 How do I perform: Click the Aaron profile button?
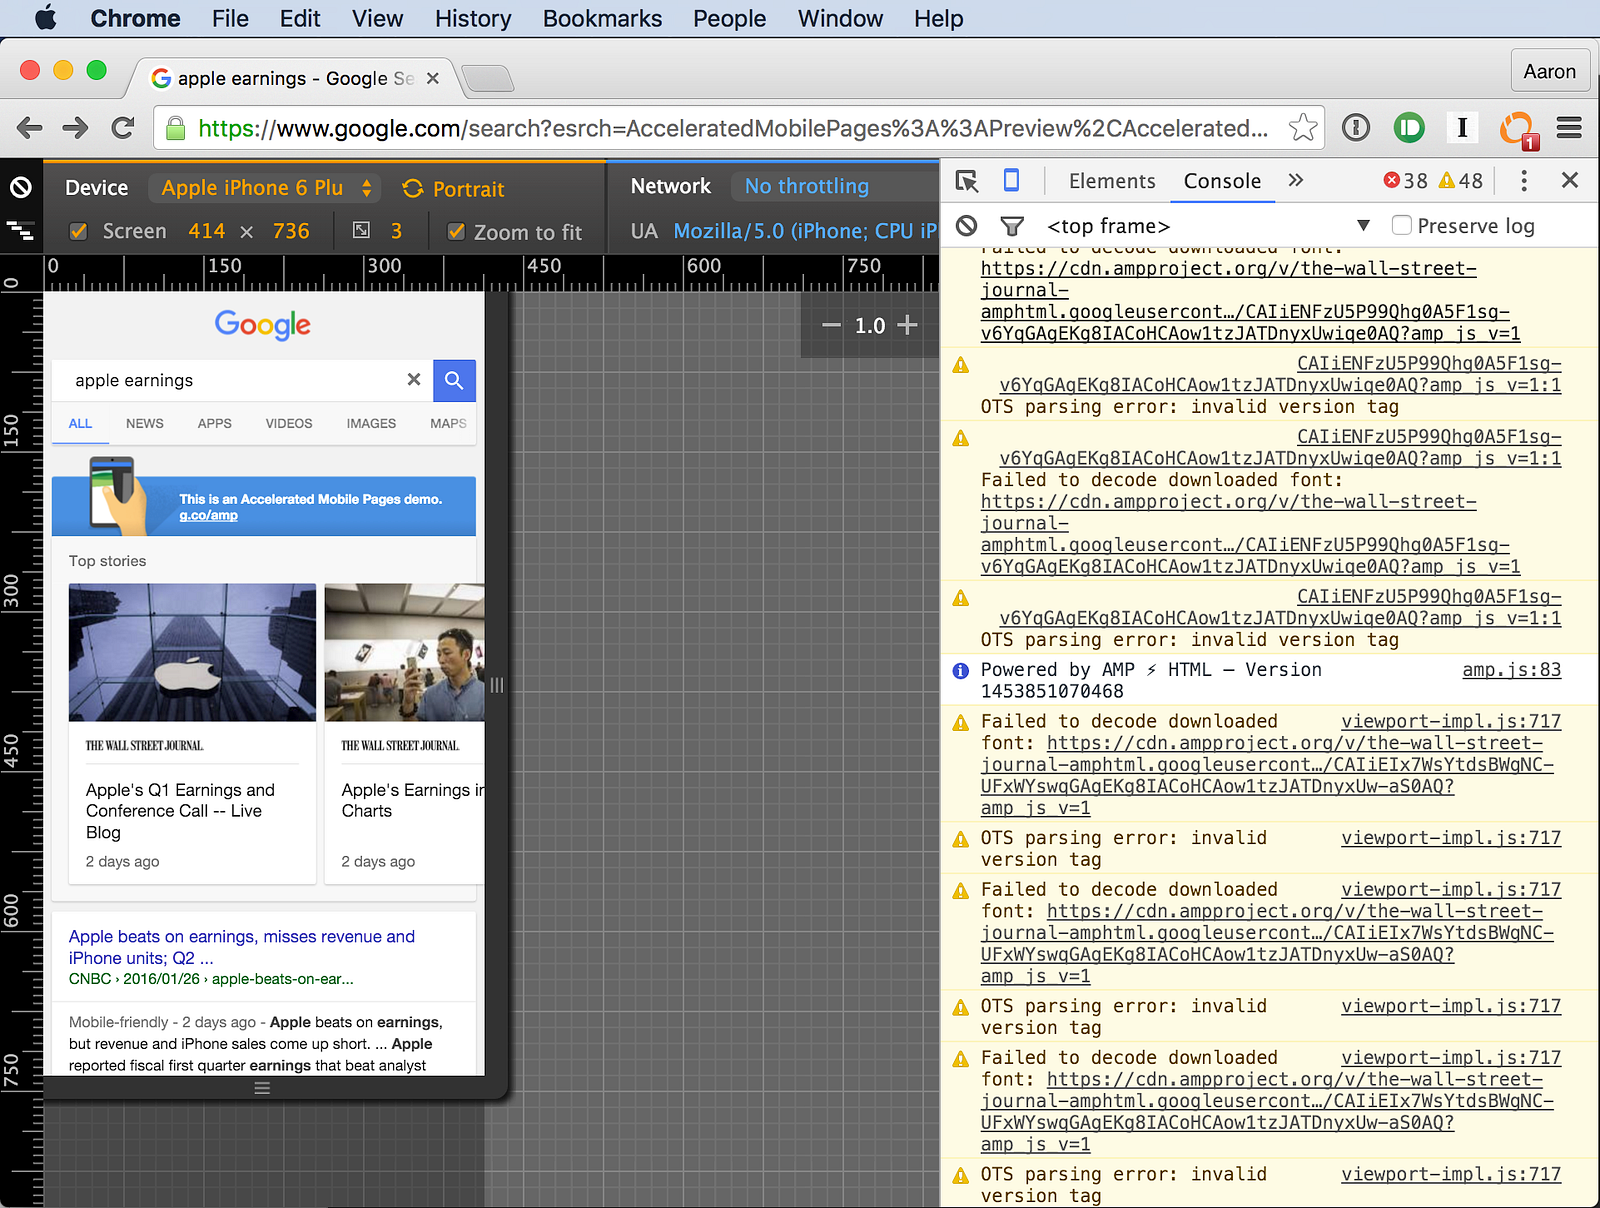[1549, 72]
